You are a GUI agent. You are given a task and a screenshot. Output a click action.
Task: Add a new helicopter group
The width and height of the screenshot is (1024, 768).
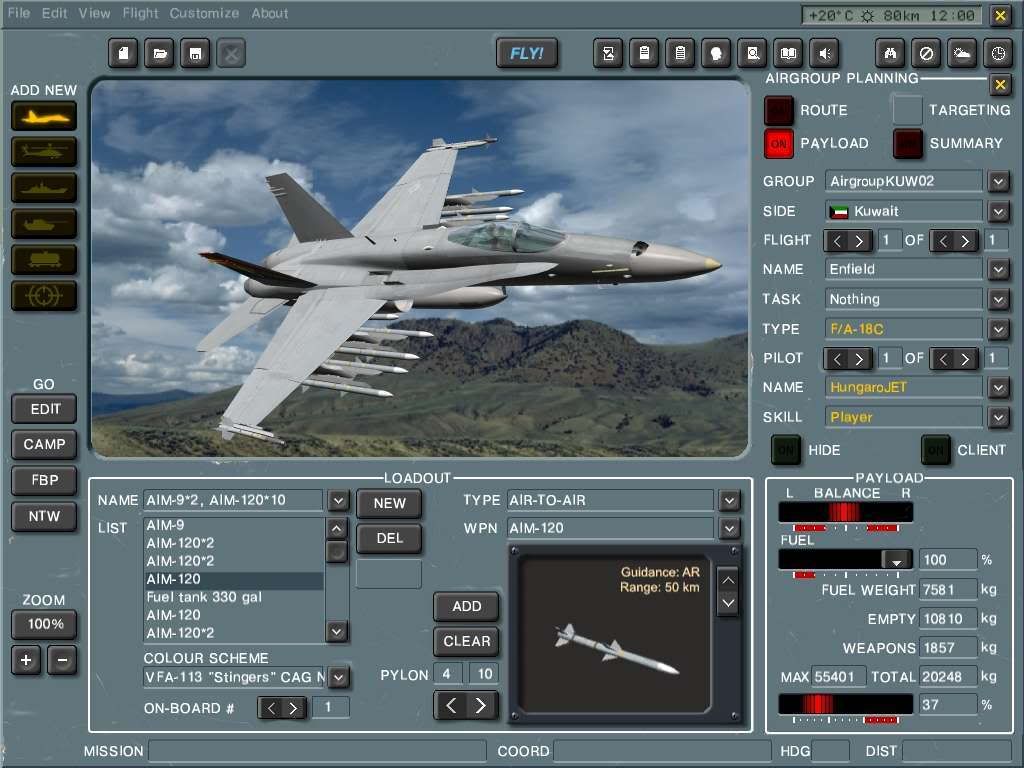[44, 152]
